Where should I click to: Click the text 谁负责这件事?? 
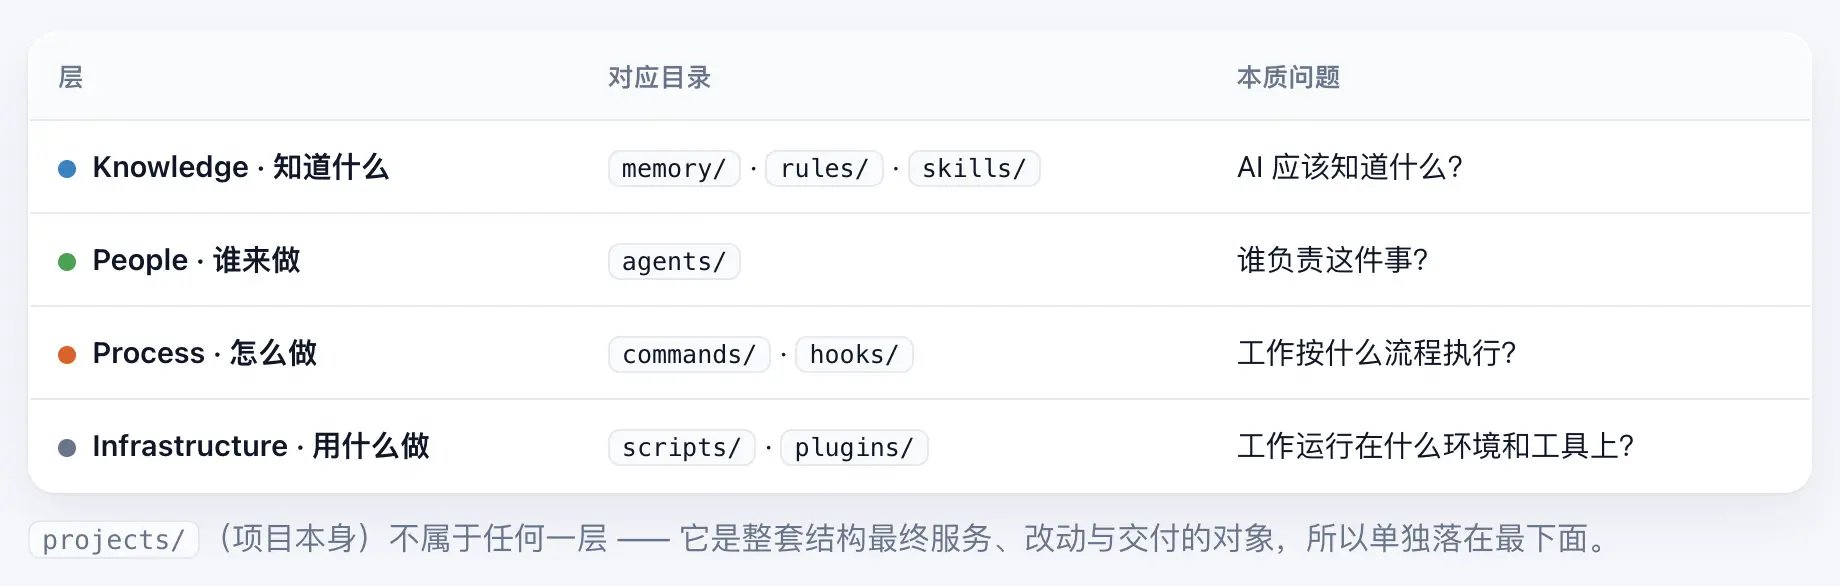(x=1333, y=260)
